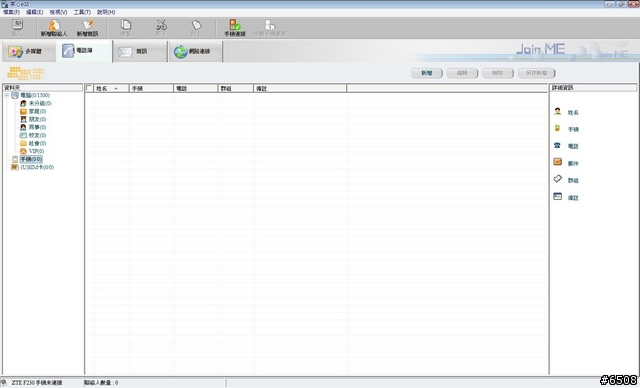Open the 編輯(E) menu
Screen dimensions: 640x388
[x=35, y=12]
